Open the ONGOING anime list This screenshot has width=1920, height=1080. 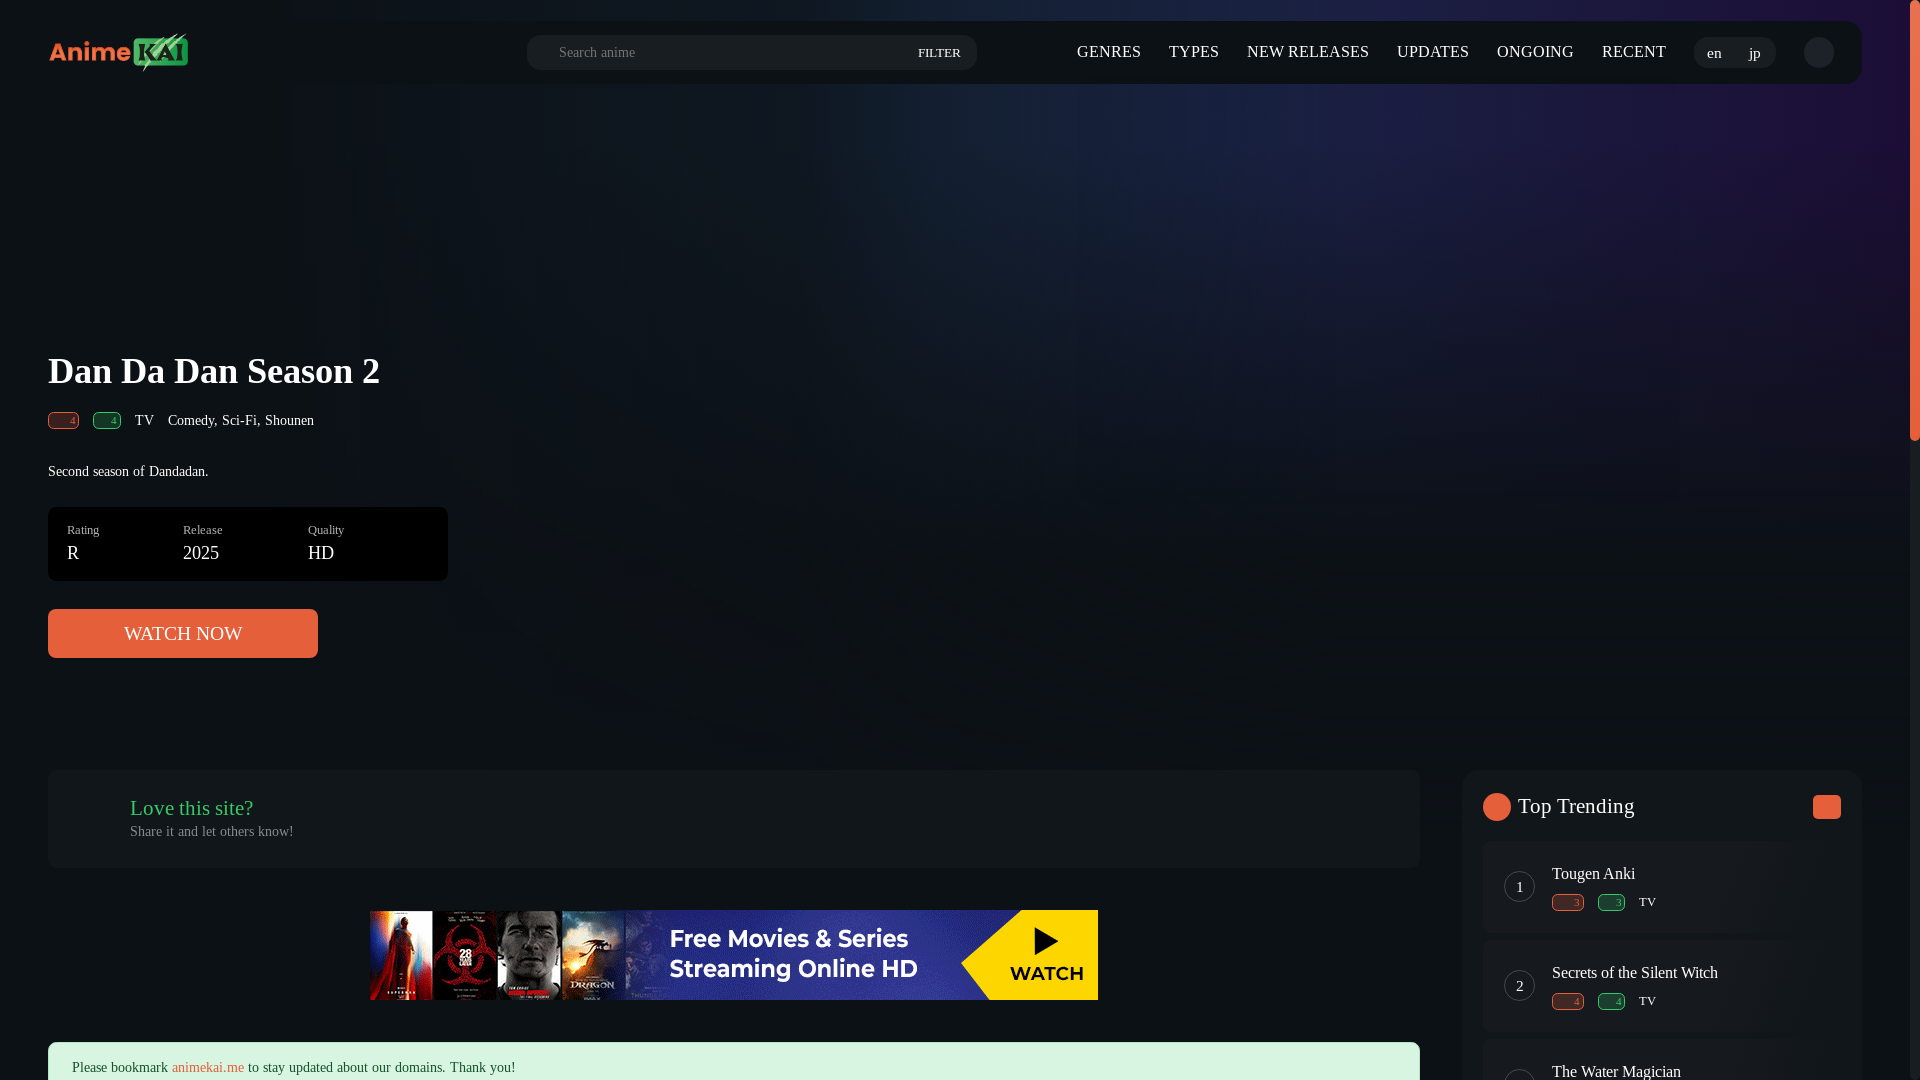1534,52
